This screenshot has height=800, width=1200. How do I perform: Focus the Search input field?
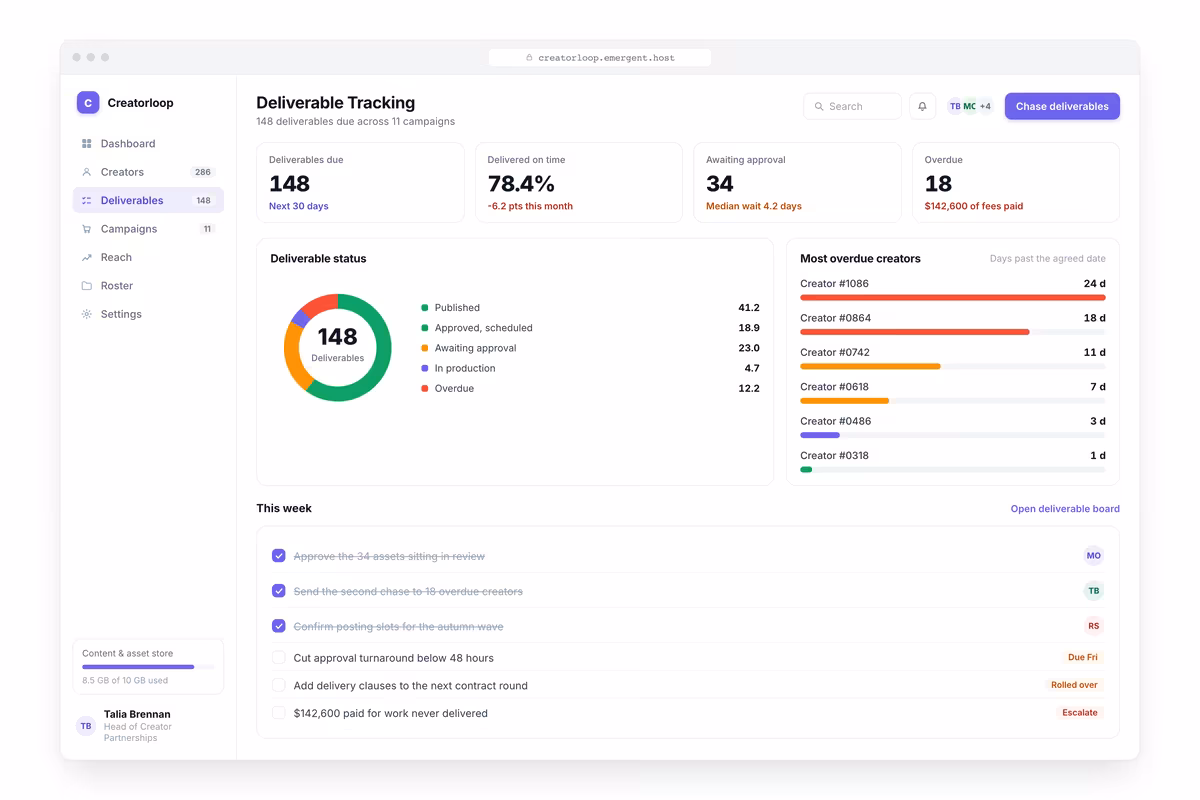[852, 106]
